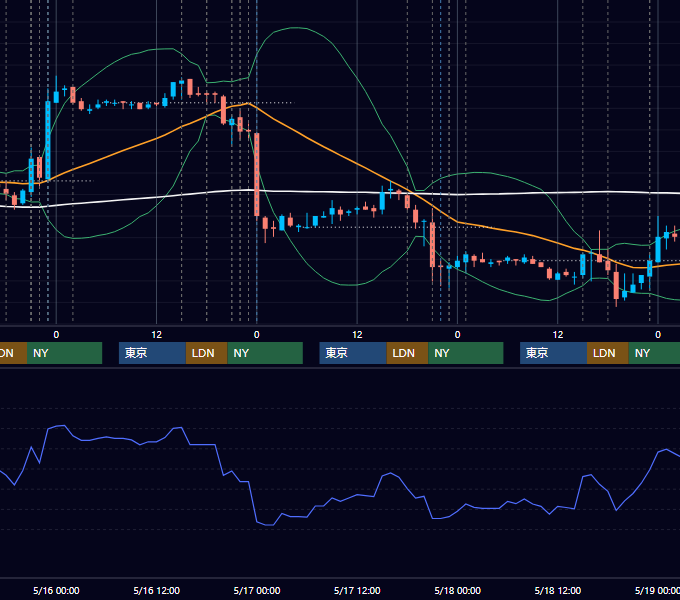
Task: Click the "0" hour tick for 5/16 midnight
Action: (56, 335)
